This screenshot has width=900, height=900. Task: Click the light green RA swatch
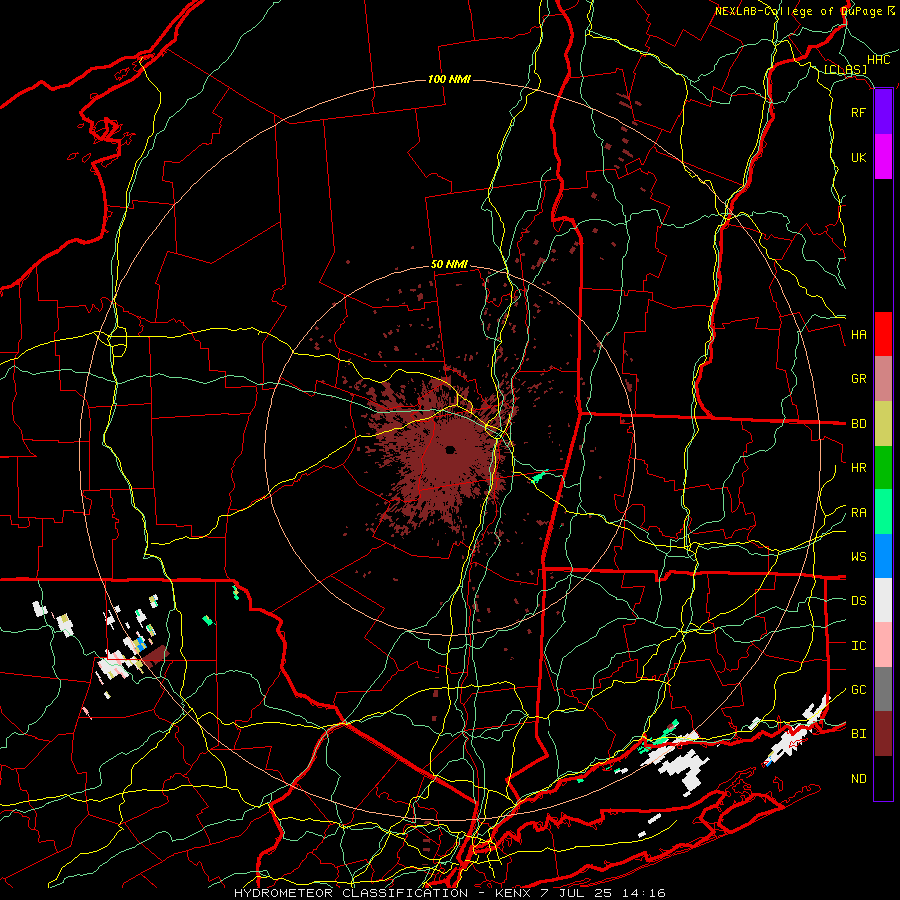click(x=883, y=512)
